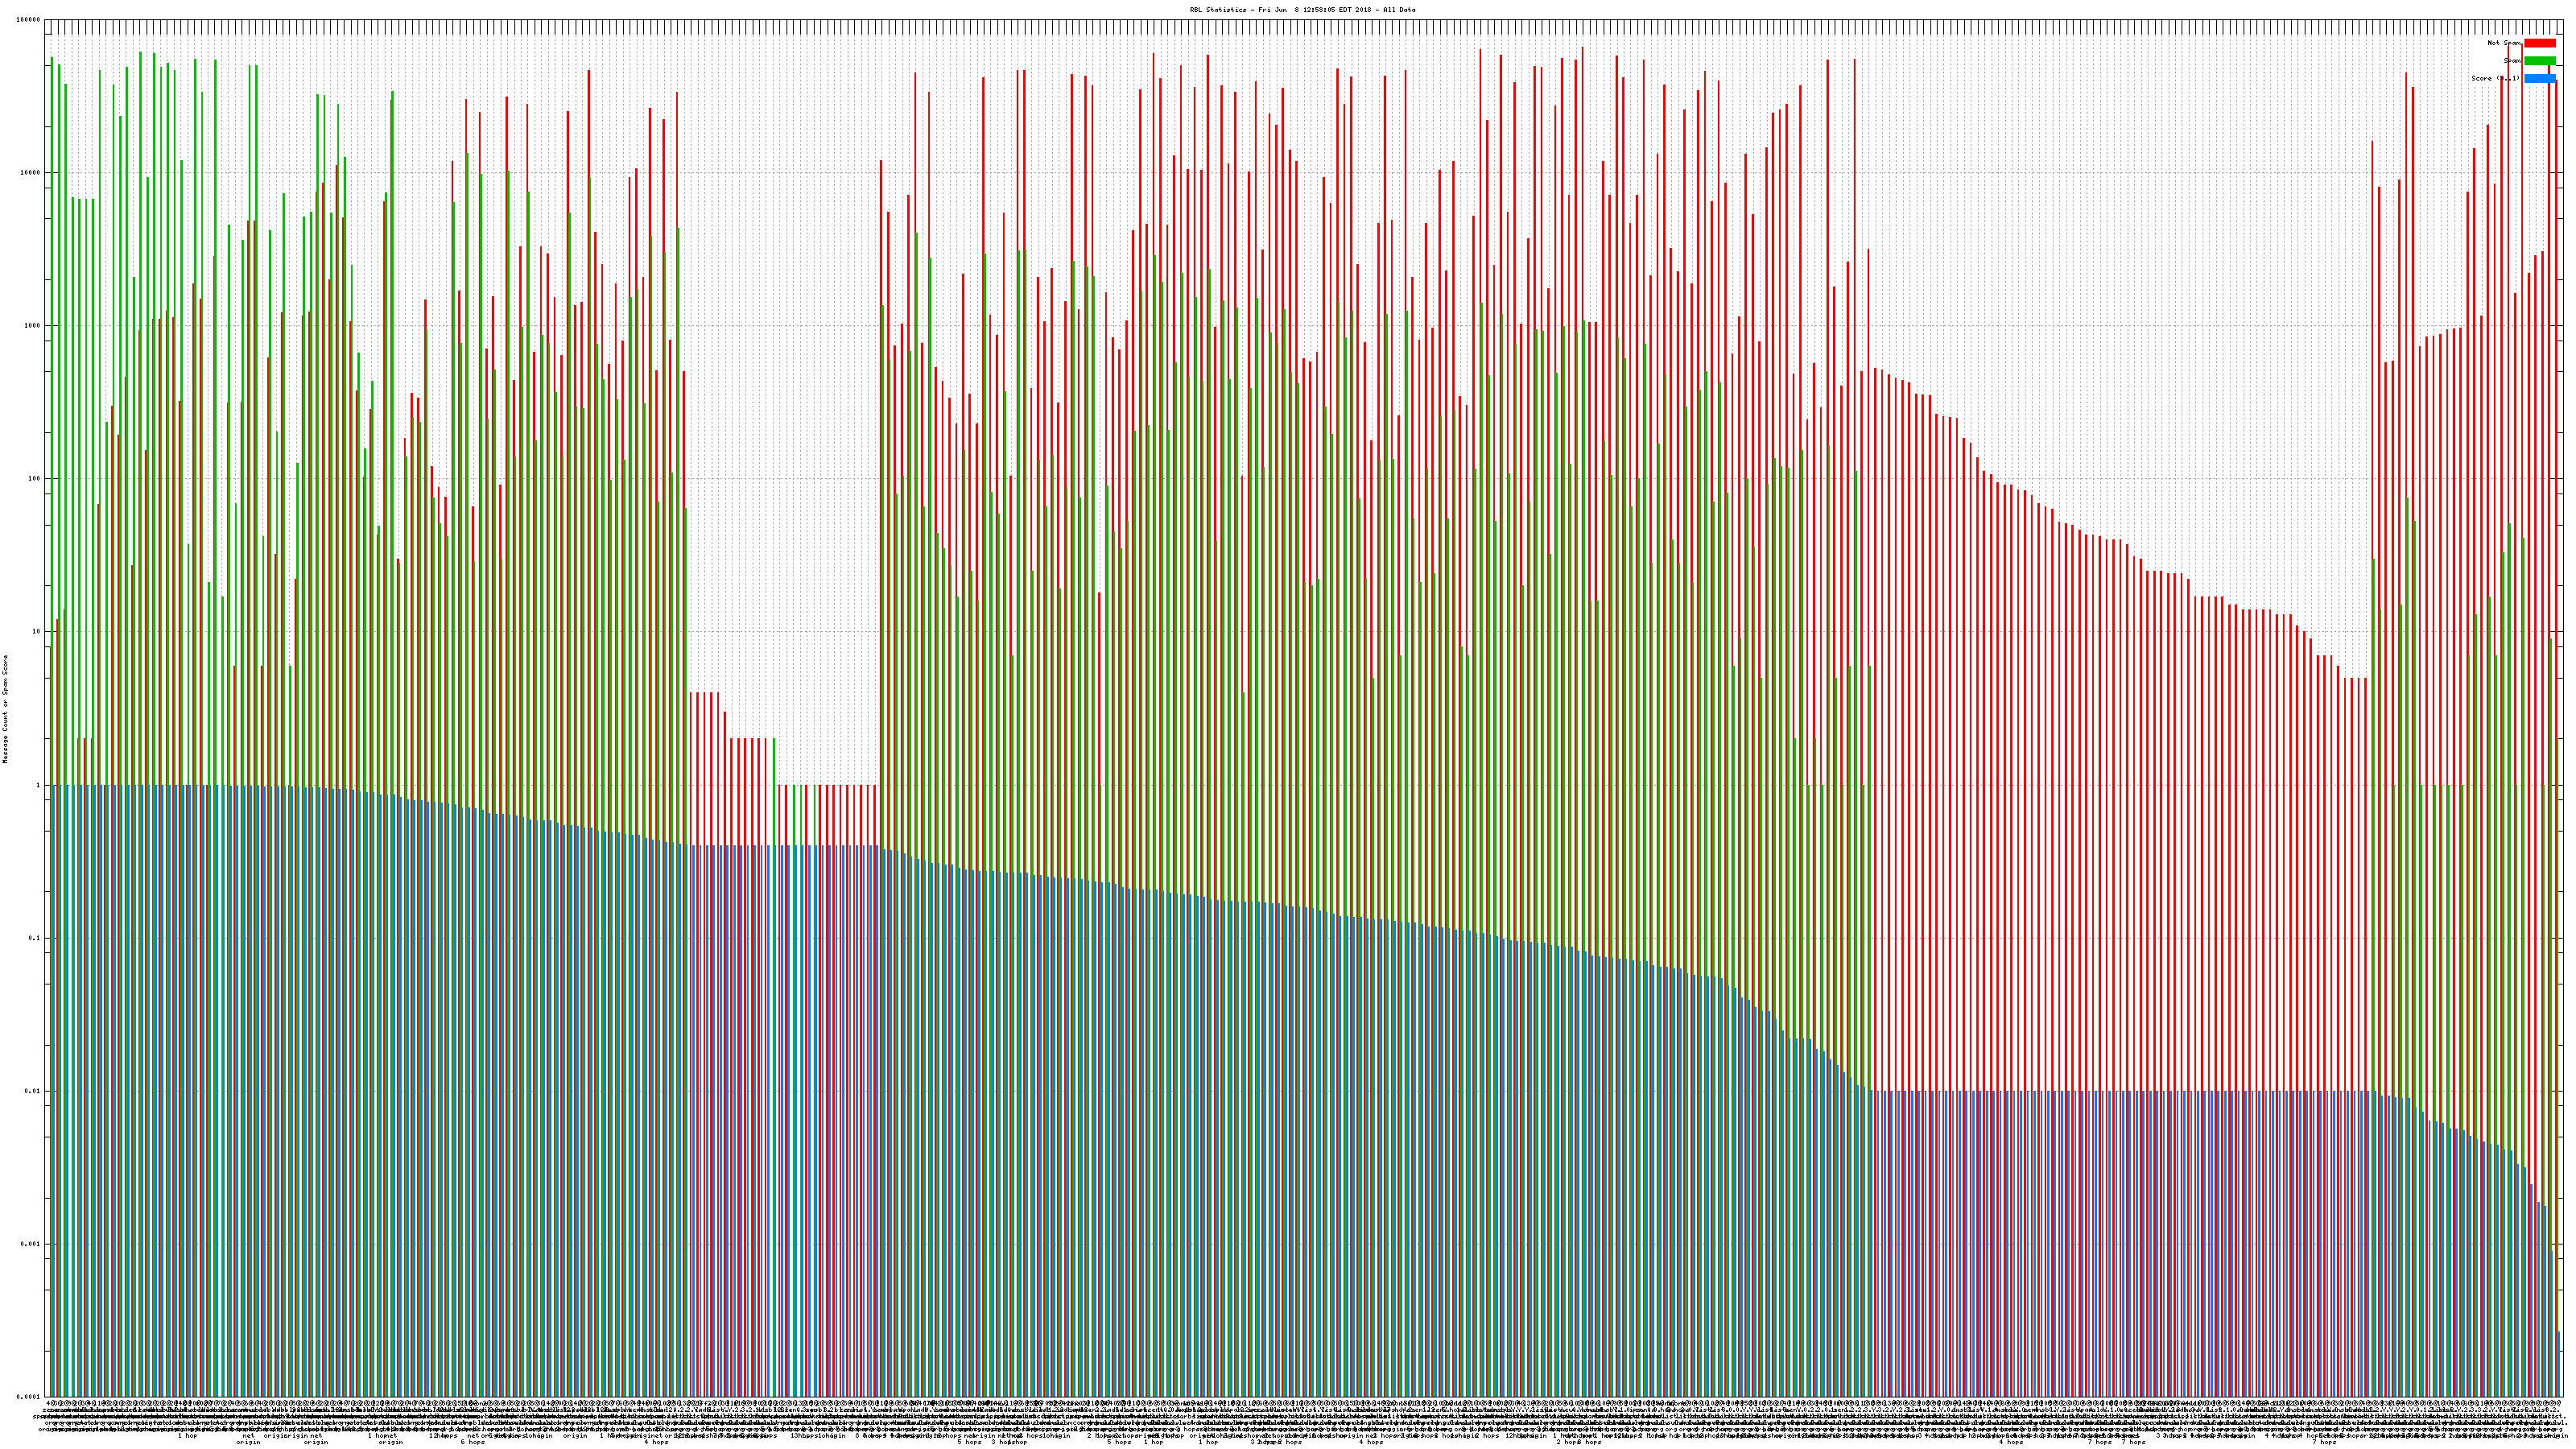Click the 100 y-axis tick label
This screenshot has height=1449, width=2576.
pyautogui.click(x=35, y=479)
